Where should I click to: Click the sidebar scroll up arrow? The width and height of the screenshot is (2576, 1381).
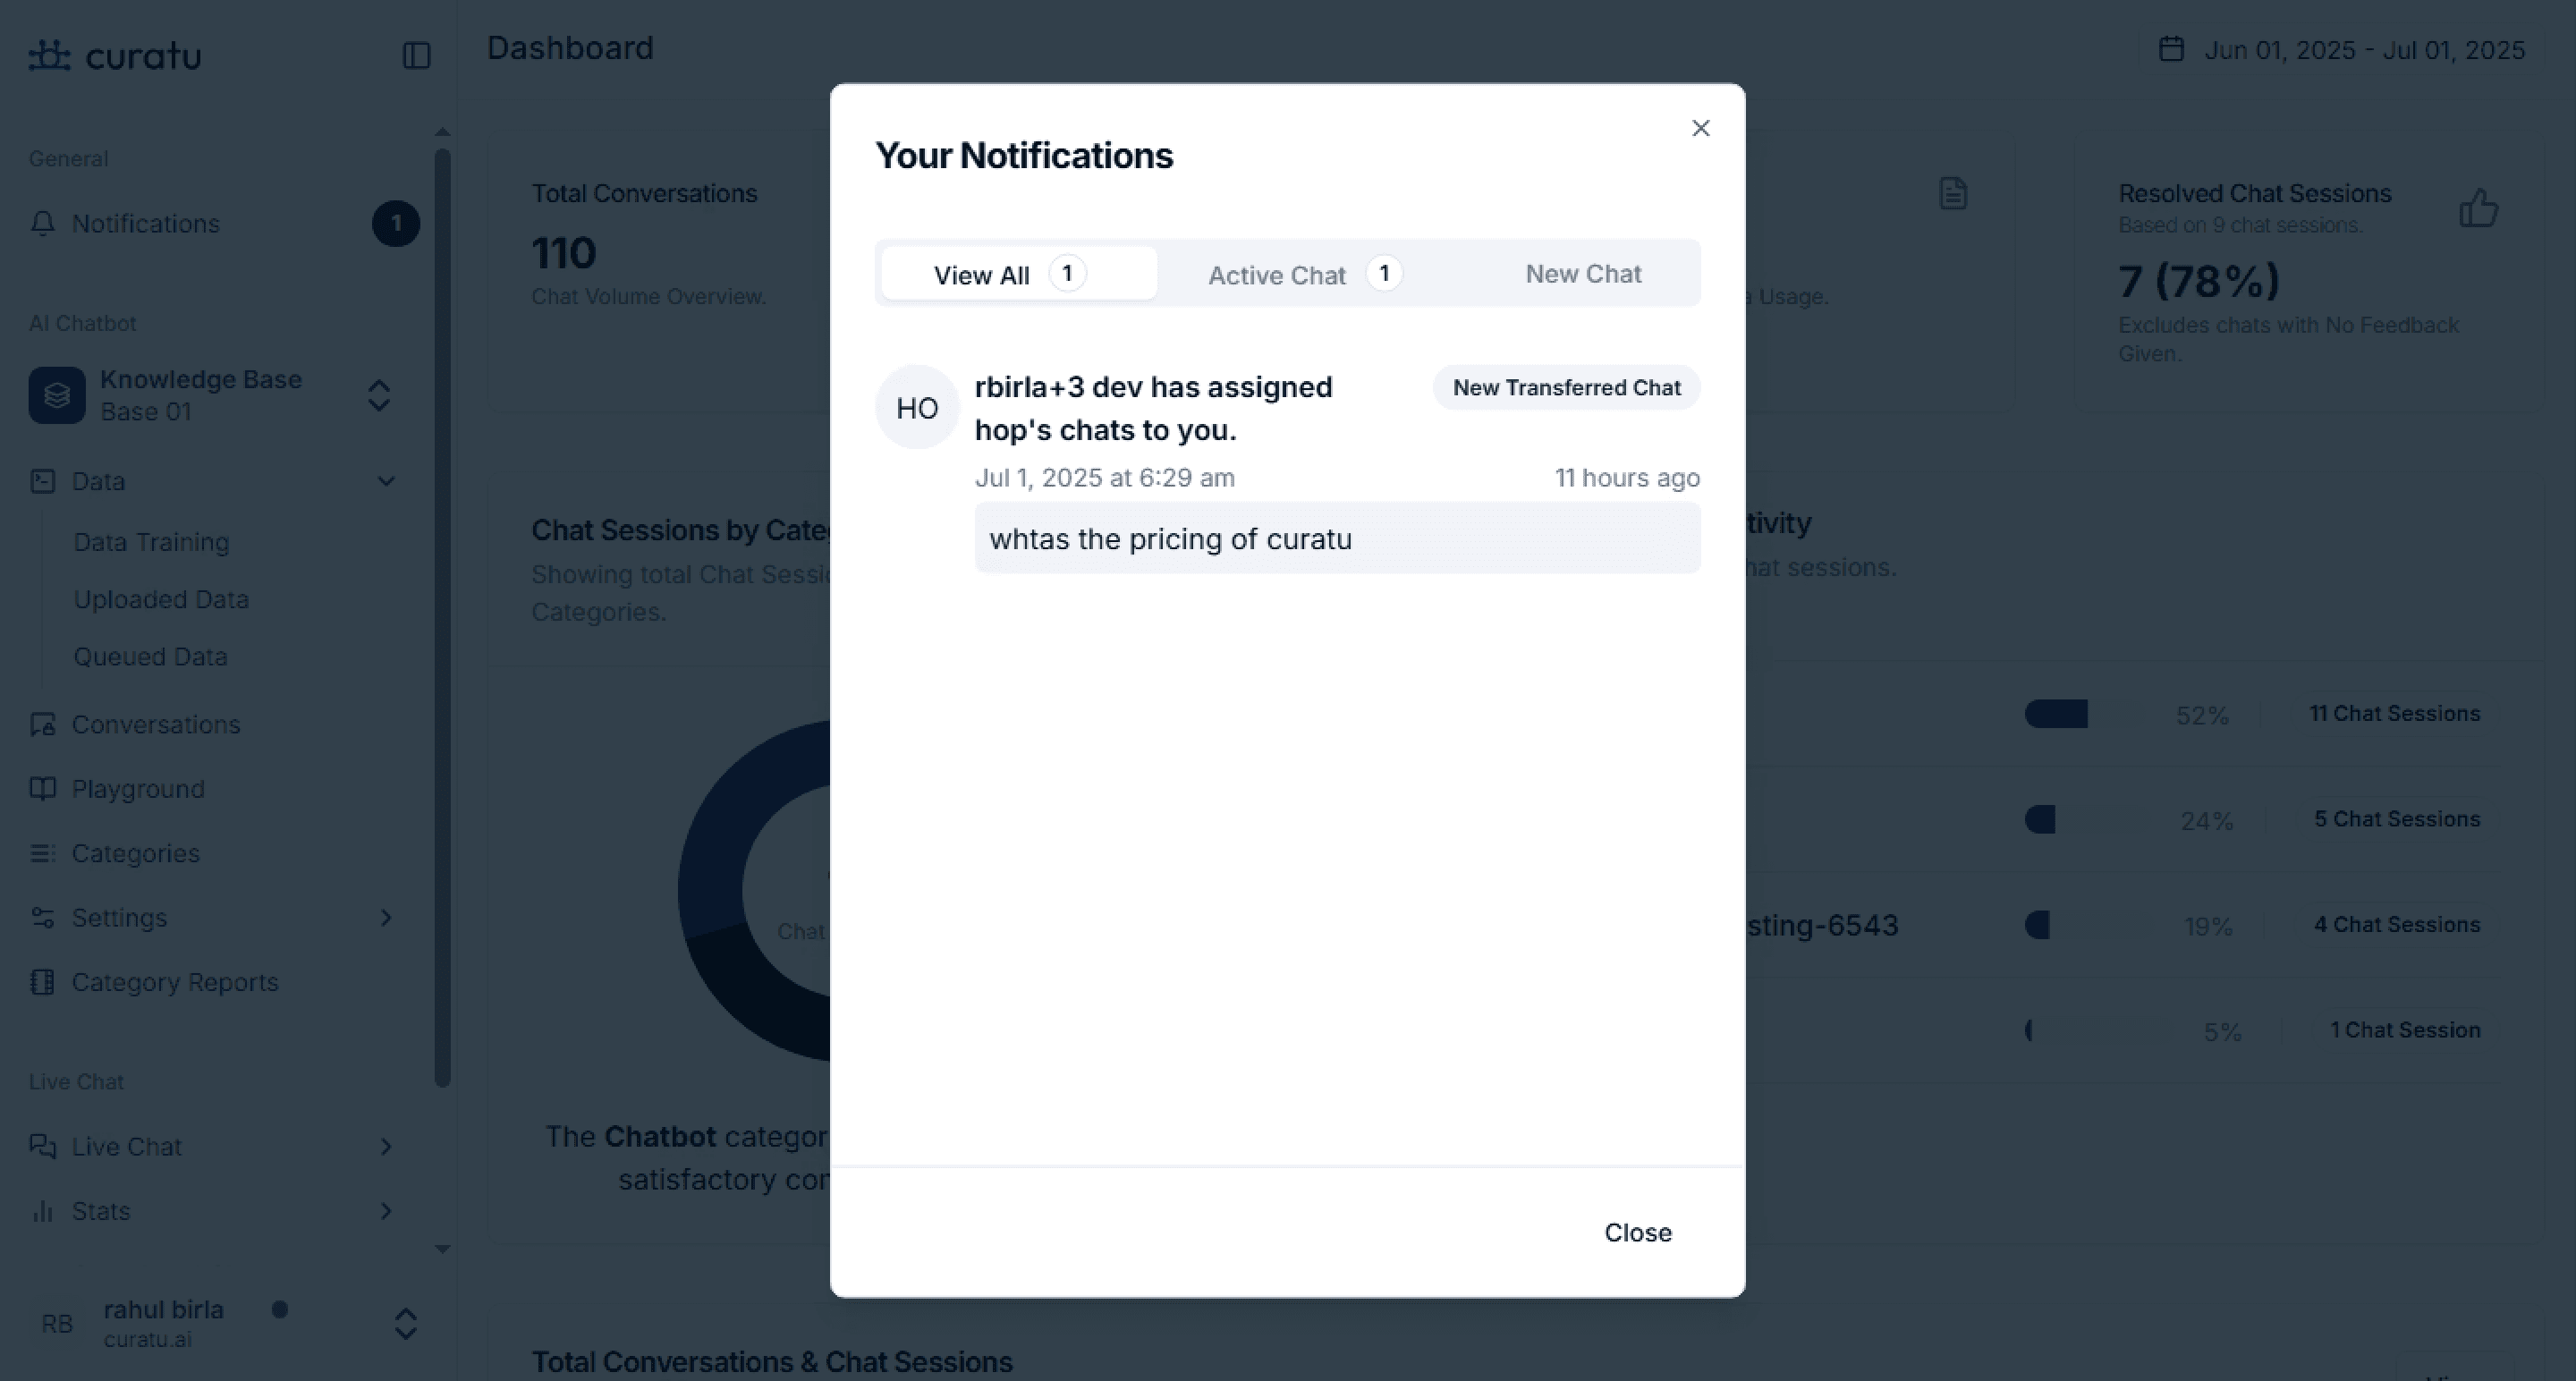pos(442,132)
